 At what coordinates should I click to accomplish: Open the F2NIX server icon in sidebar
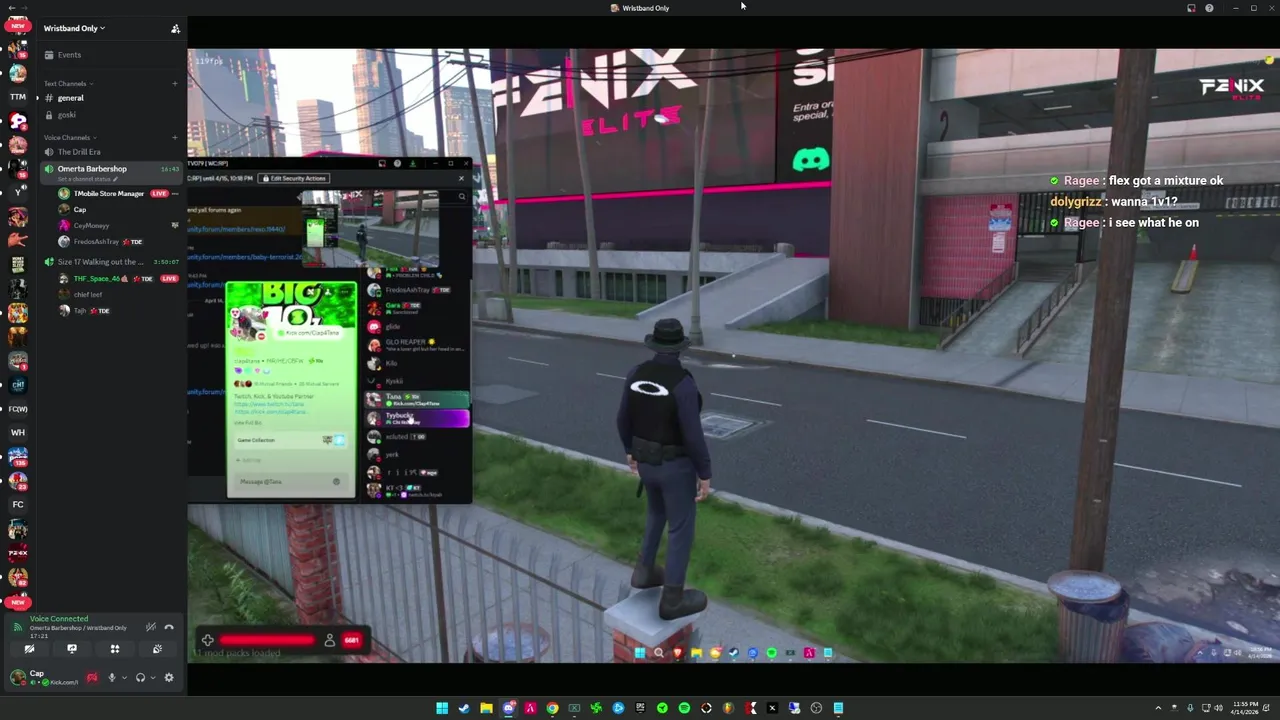pos(18,553)
